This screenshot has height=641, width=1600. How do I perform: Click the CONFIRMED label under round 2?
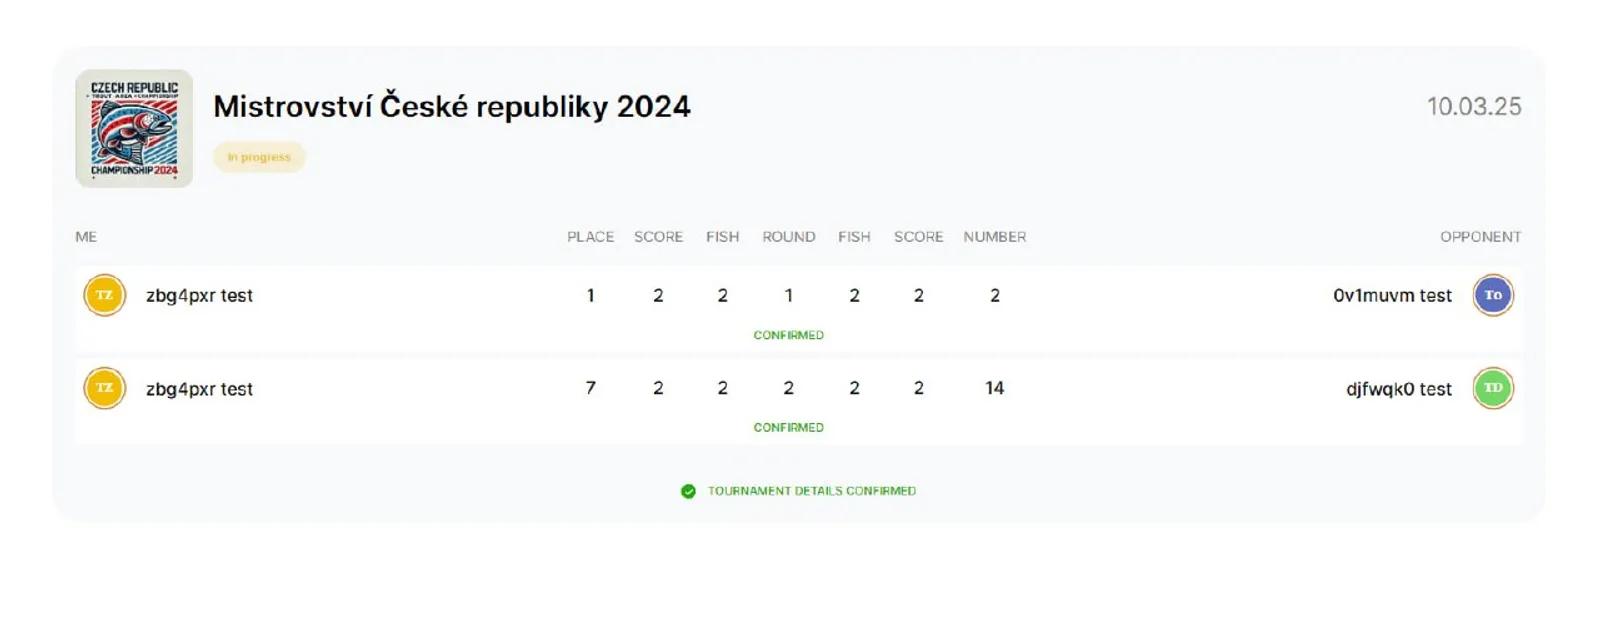point(789,427)
